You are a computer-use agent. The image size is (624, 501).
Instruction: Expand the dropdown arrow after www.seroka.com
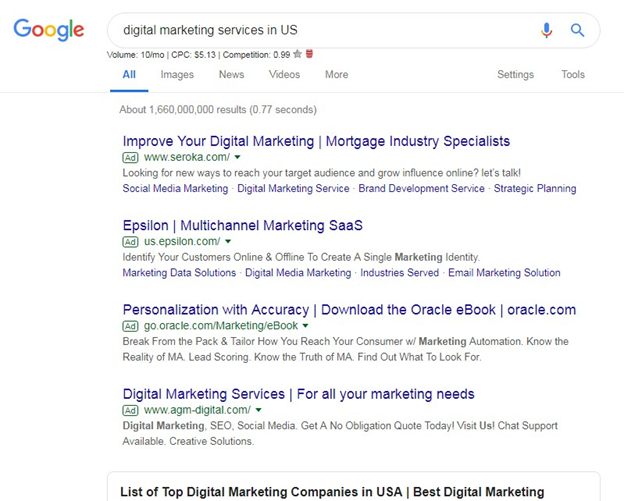238,157
